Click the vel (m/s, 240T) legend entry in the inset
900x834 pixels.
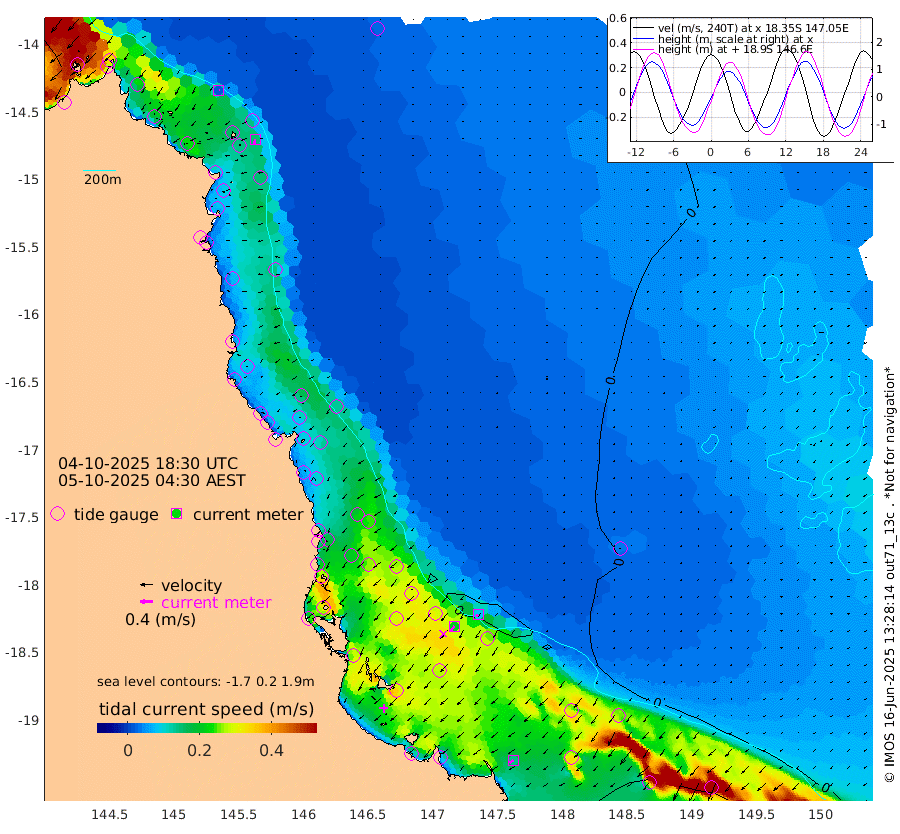740,28
